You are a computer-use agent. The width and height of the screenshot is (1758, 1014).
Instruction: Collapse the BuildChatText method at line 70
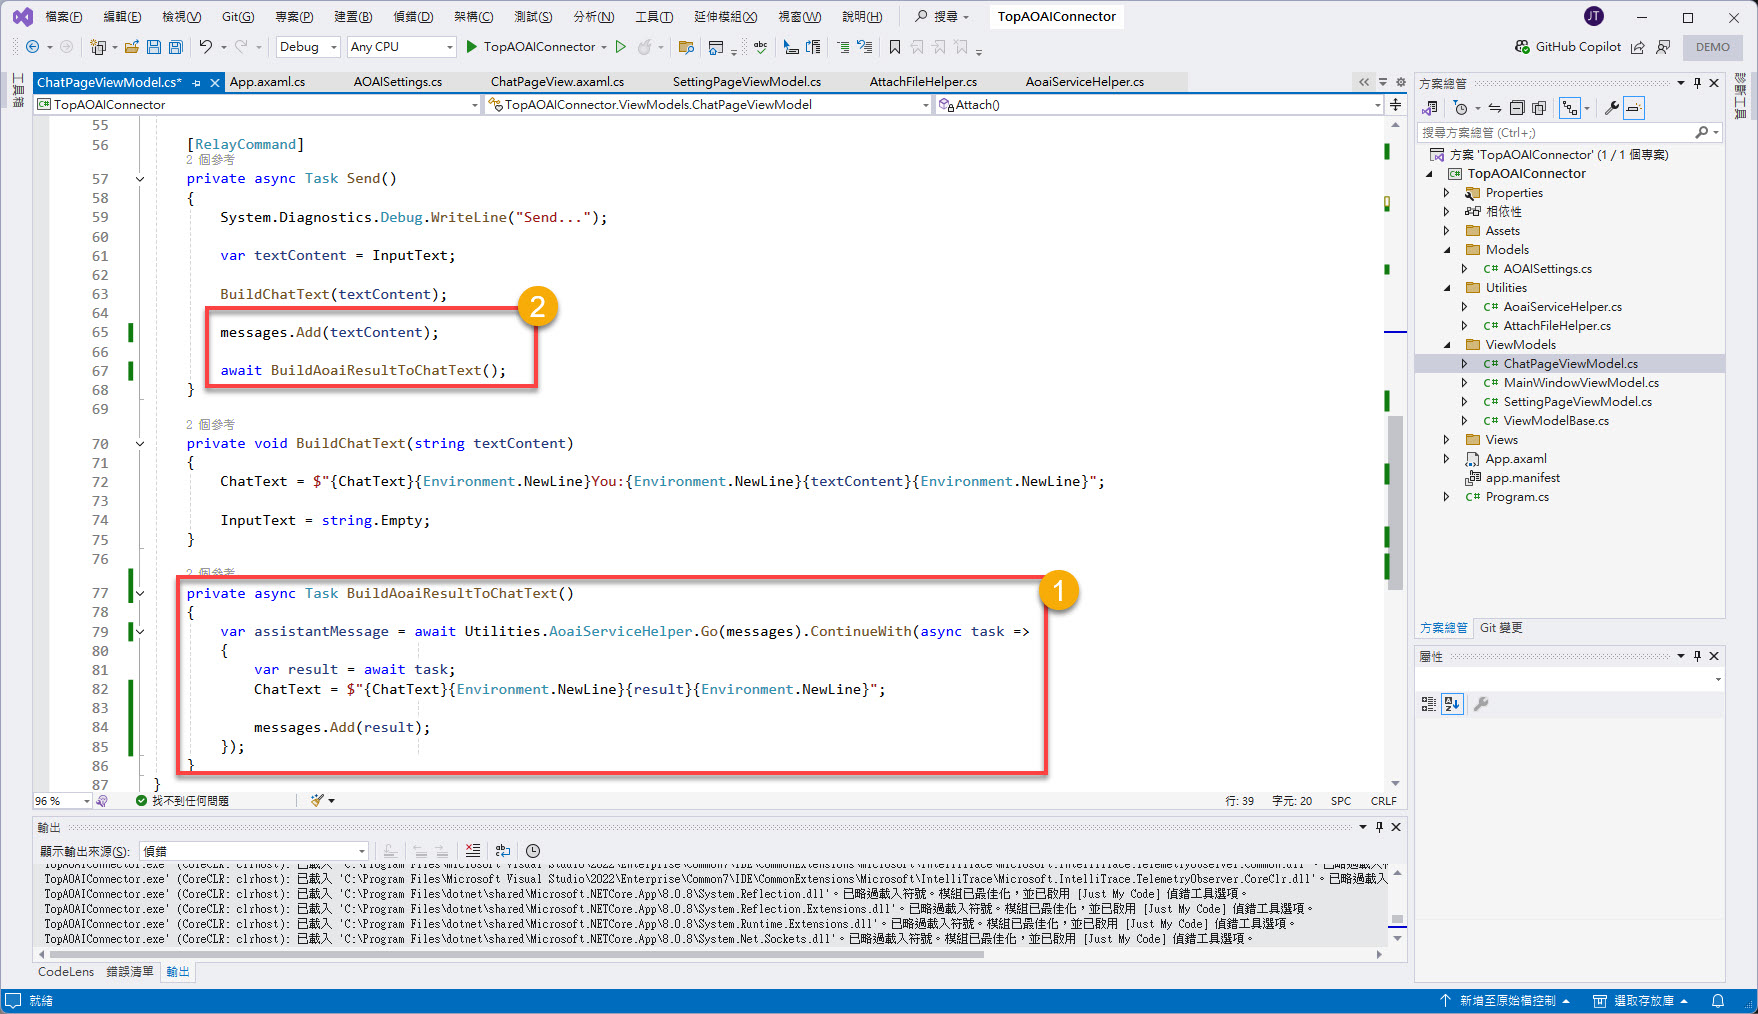[x=140, y=444]
